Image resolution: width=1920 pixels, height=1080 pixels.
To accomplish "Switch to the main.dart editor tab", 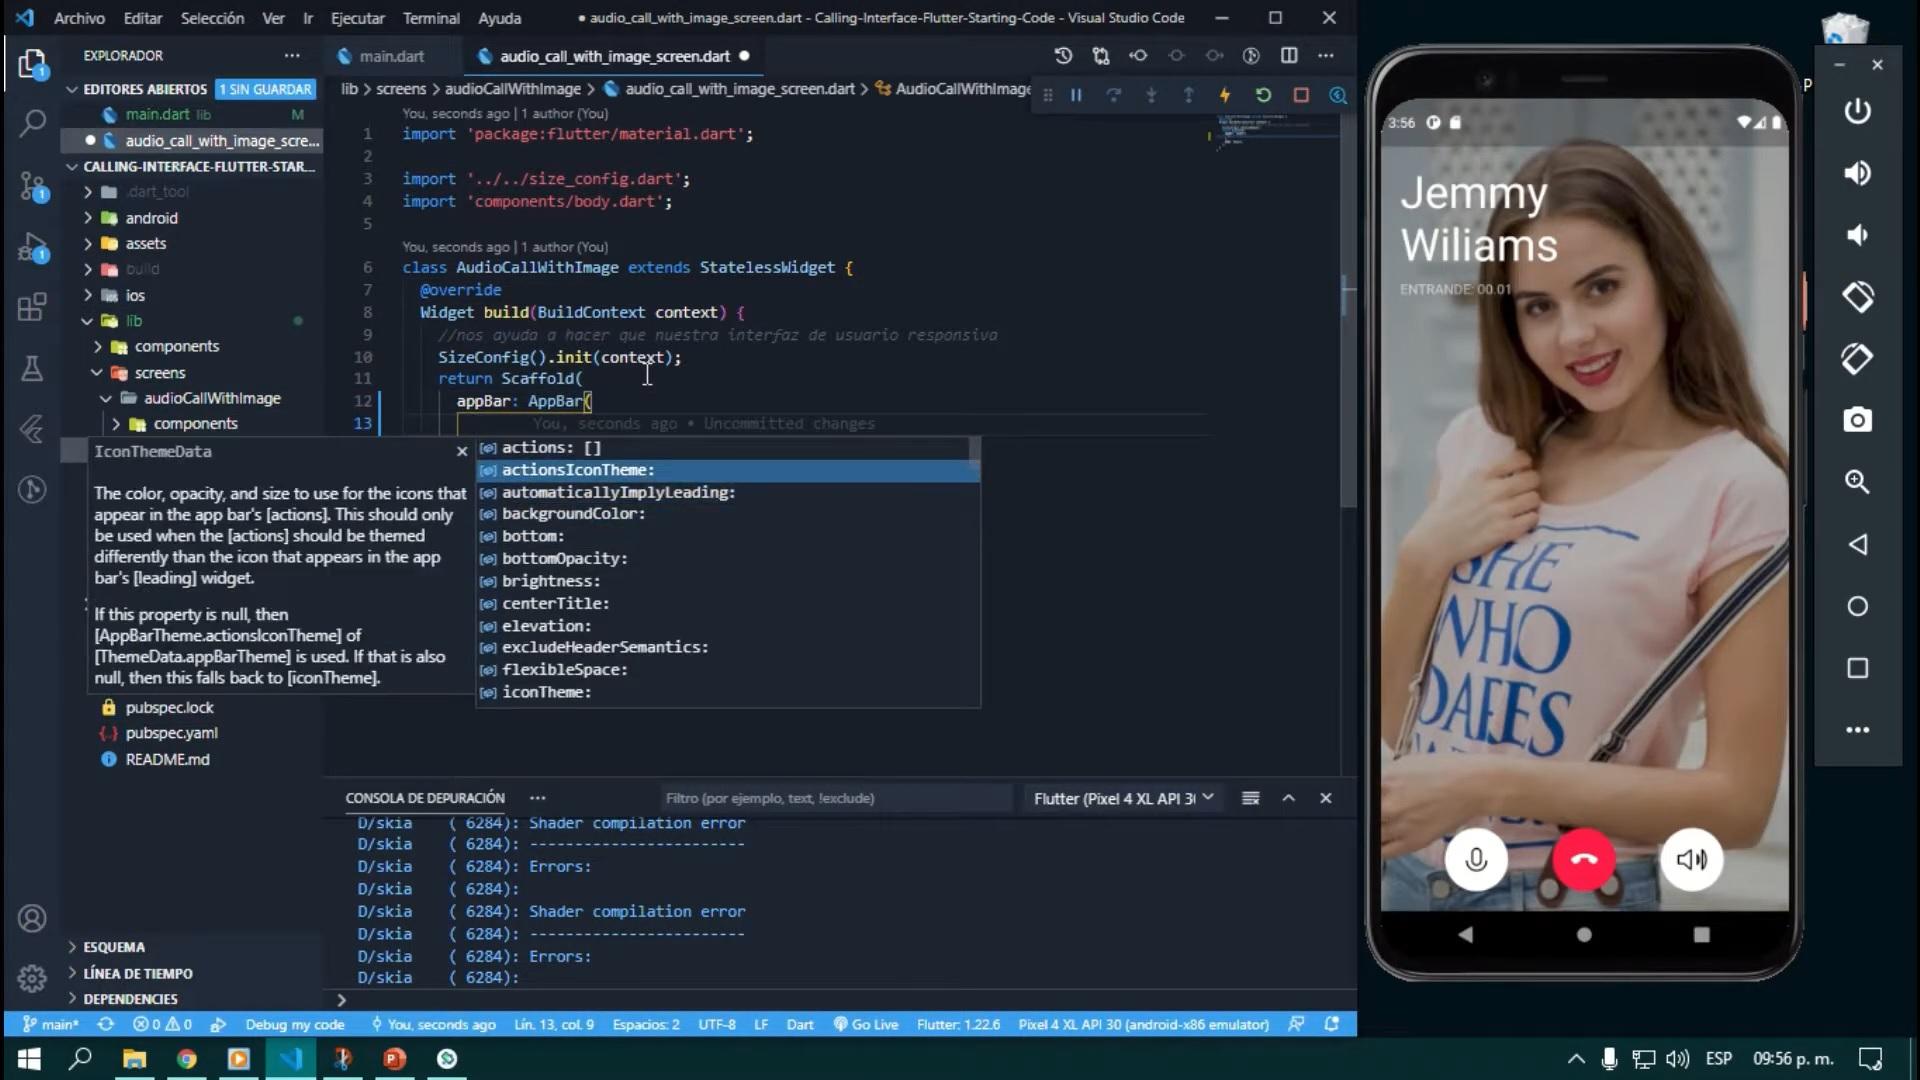I will click(x=391, y=56).
